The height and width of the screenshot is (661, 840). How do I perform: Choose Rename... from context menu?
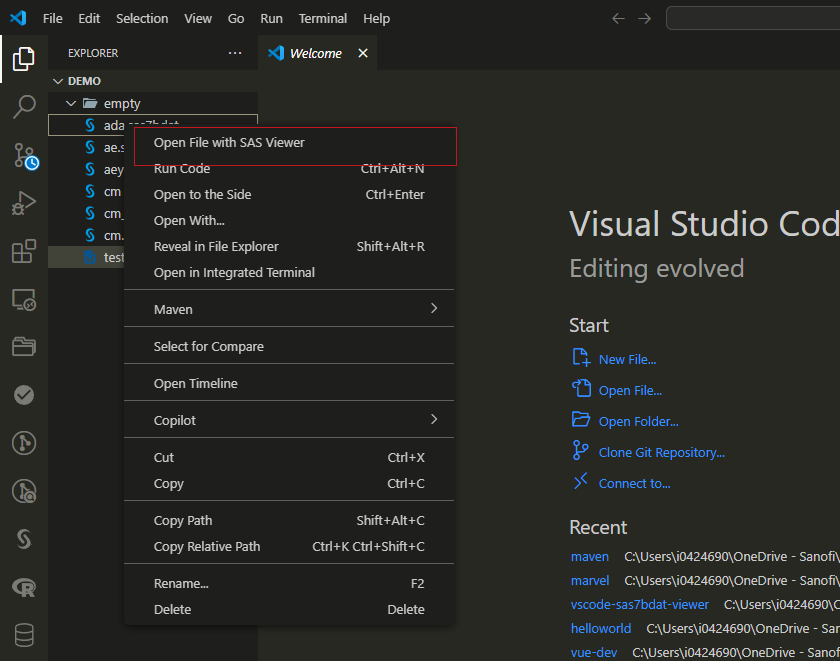click(289, 583)
